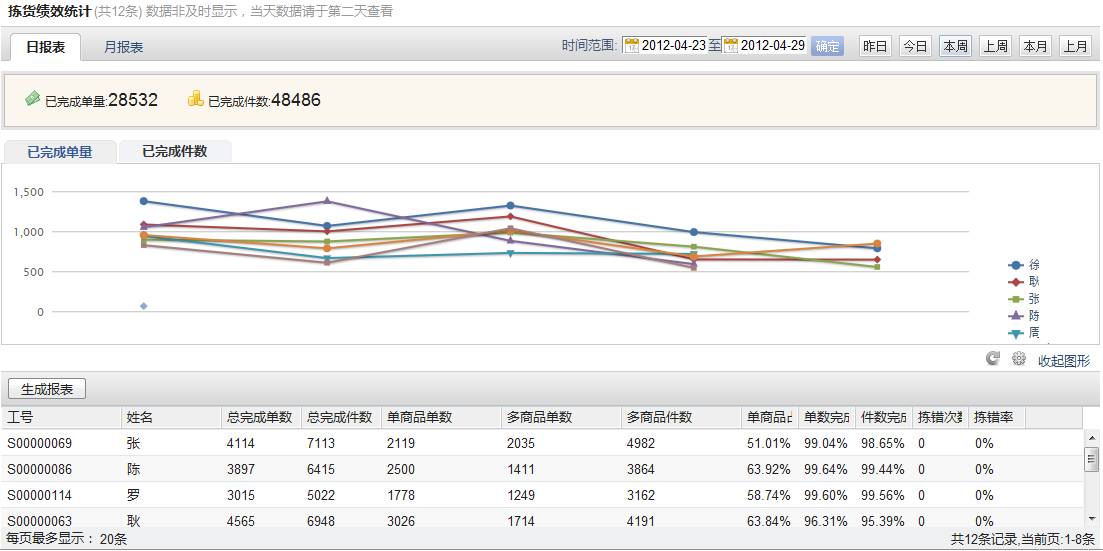Switch to the 月报表 tab
This screenshot has width=1103, height=551.
(123, 47)
